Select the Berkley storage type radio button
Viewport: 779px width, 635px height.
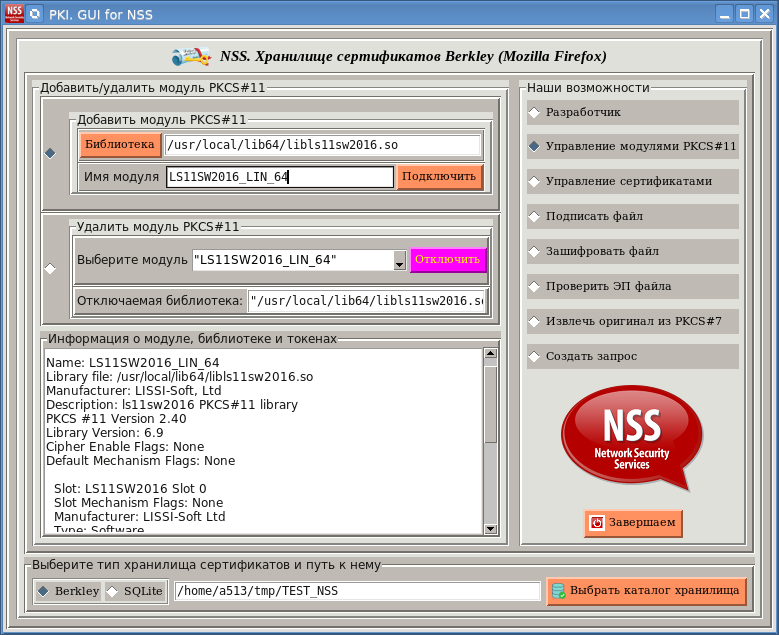tap(43, 591)
